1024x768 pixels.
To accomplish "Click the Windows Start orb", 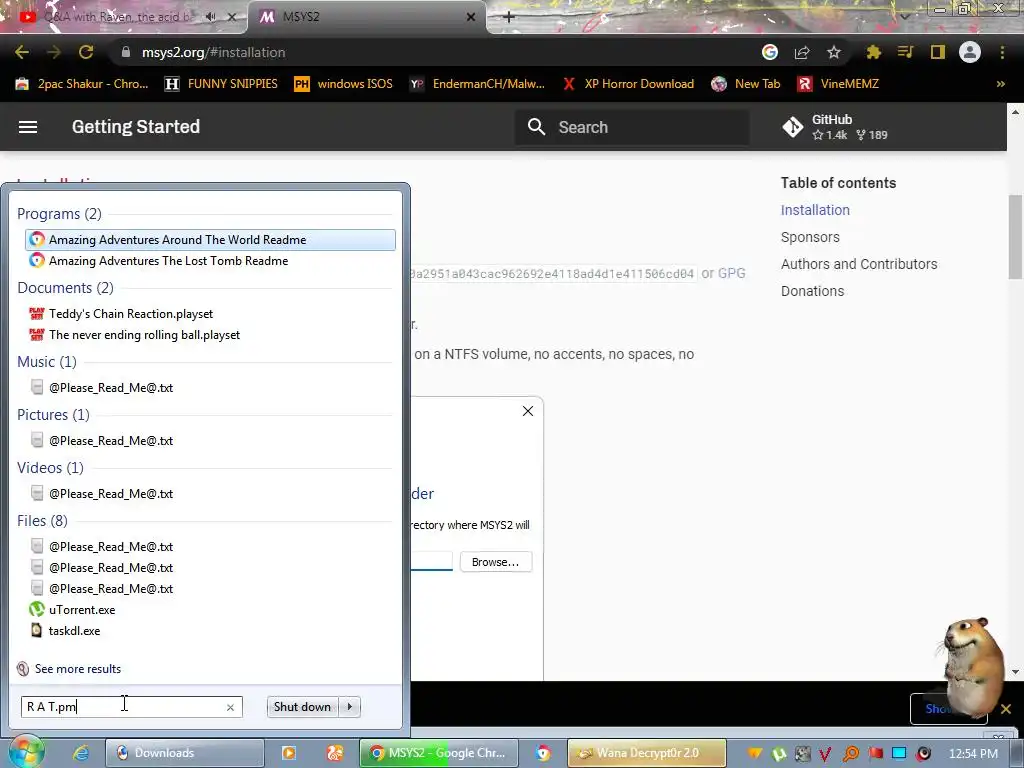I will (26, 752).
